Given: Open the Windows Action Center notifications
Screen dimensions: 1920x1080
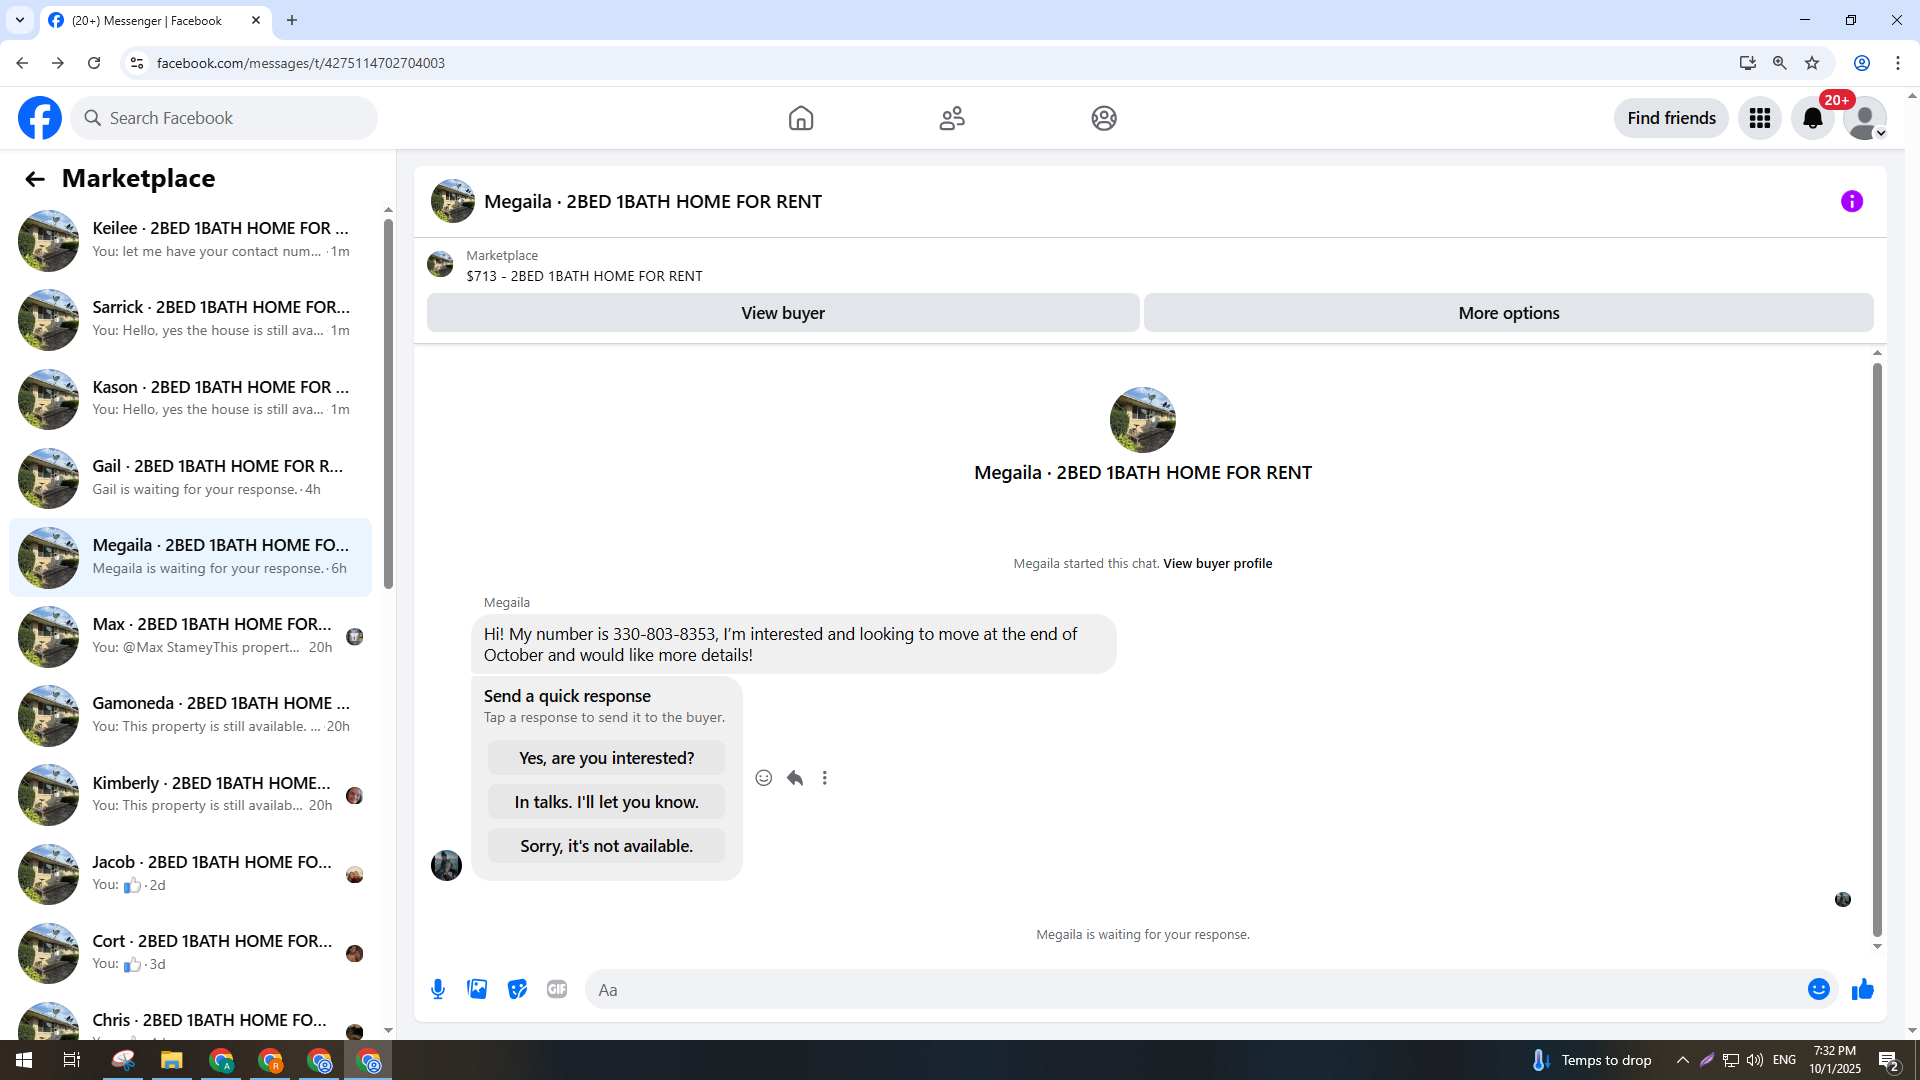Looking at the screenshot, I should point(1888,1060).
